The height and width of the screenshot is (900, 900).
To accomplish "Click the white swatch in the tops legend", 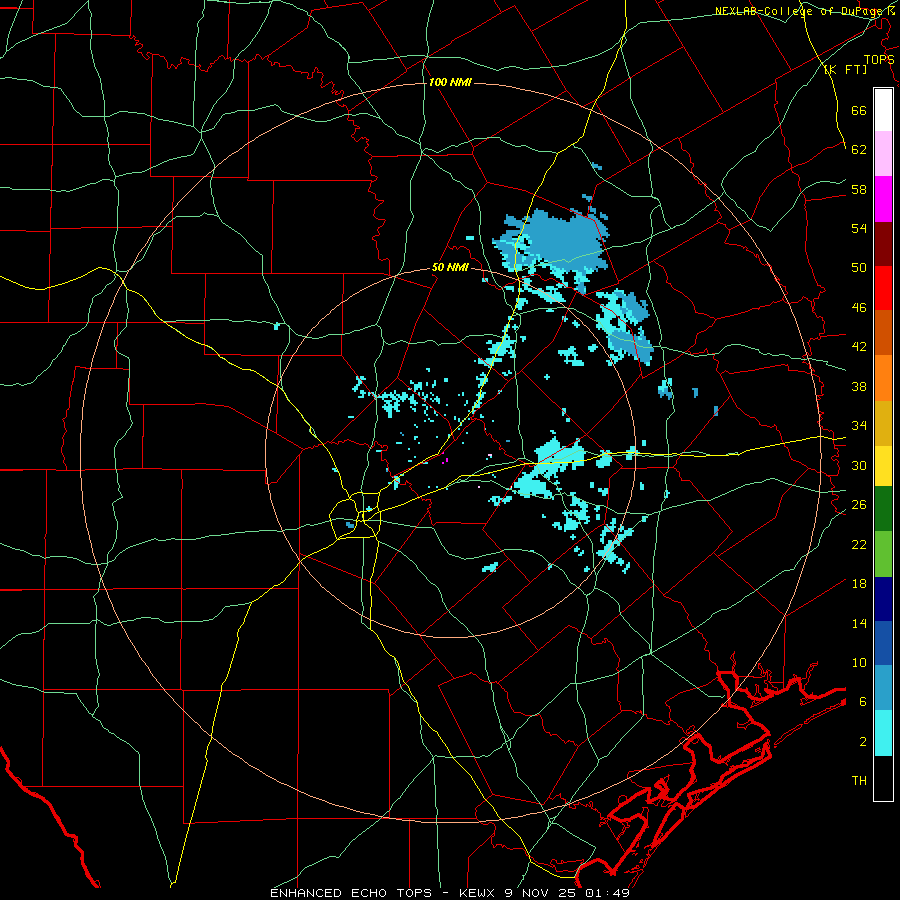I will (883, 110).
